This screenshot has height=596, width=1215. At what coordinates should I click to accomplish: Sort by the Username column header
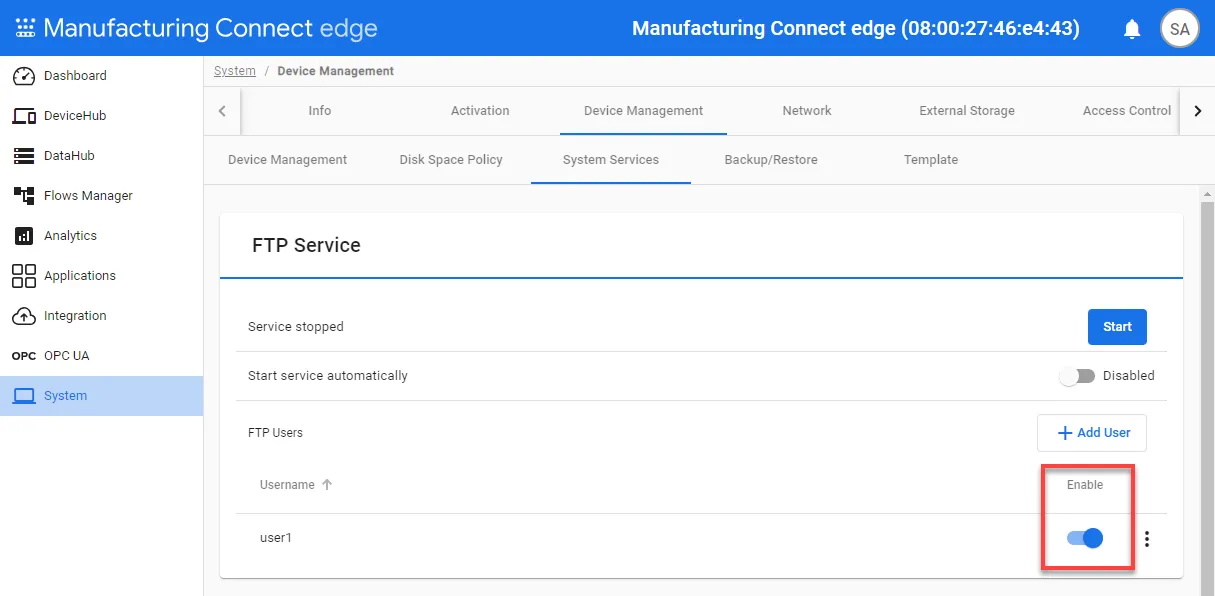287,485
